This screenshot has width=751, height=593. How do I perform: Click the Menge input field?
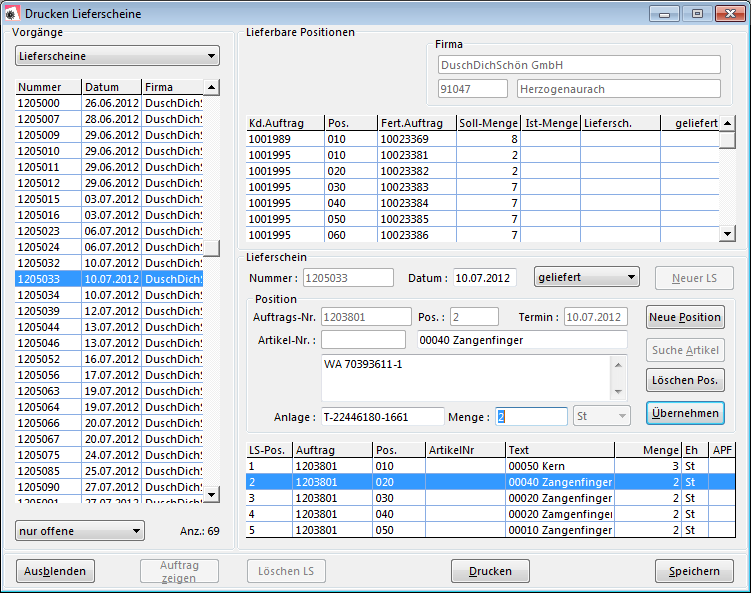tap(531, 416)
